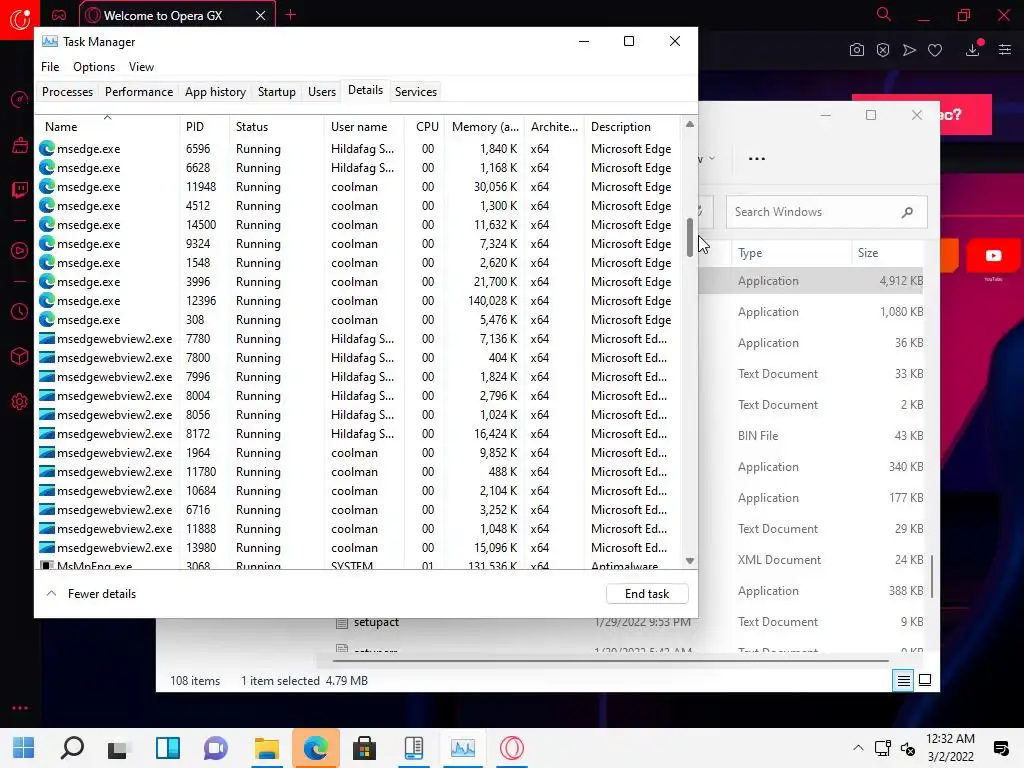Image resolution: width=1024 pixels, height=768 pixels.
Task: Open Task Manager File menu
Action: (x=50, y=67)
